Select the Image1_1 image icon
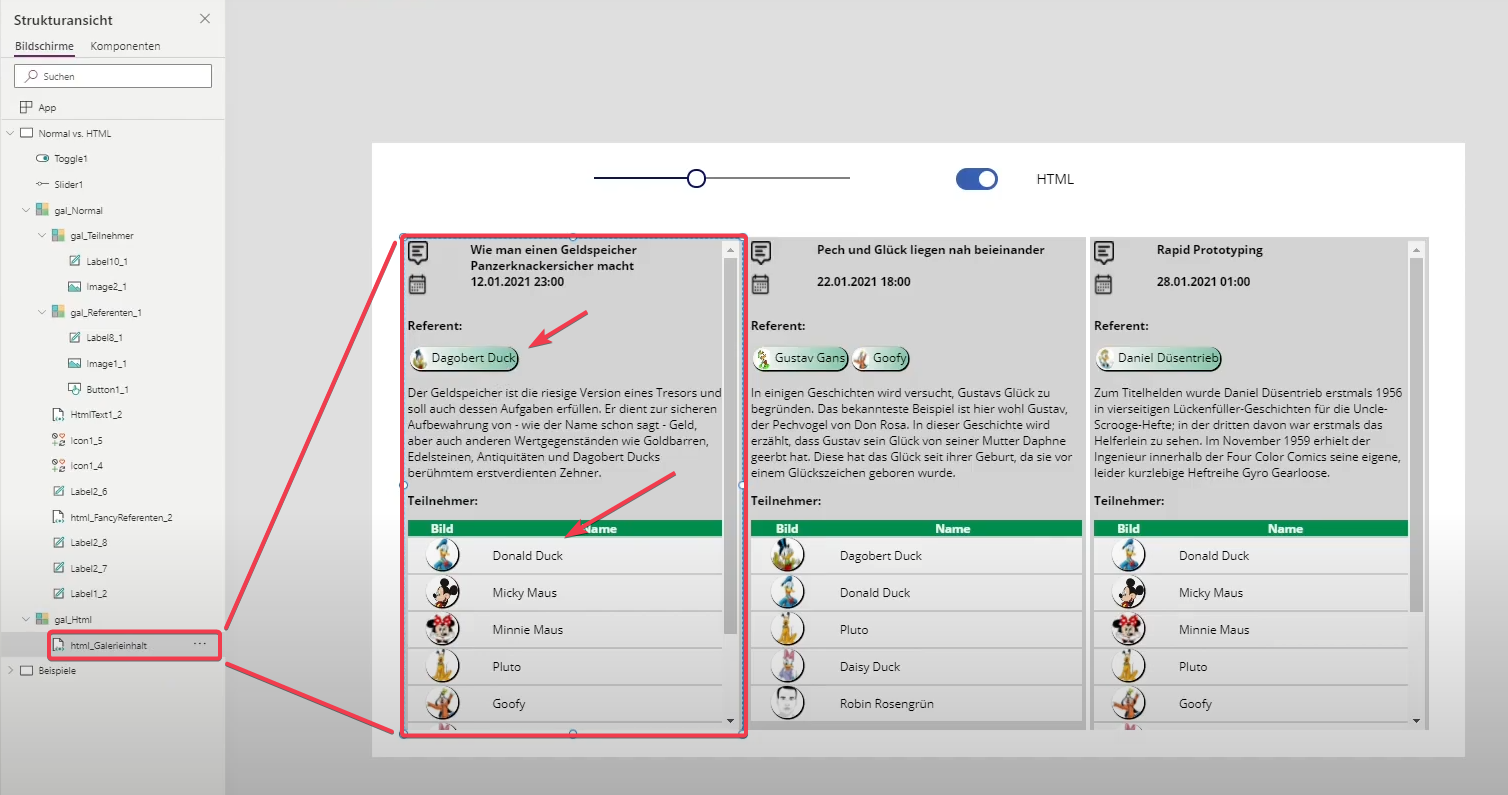 [74, 363]
